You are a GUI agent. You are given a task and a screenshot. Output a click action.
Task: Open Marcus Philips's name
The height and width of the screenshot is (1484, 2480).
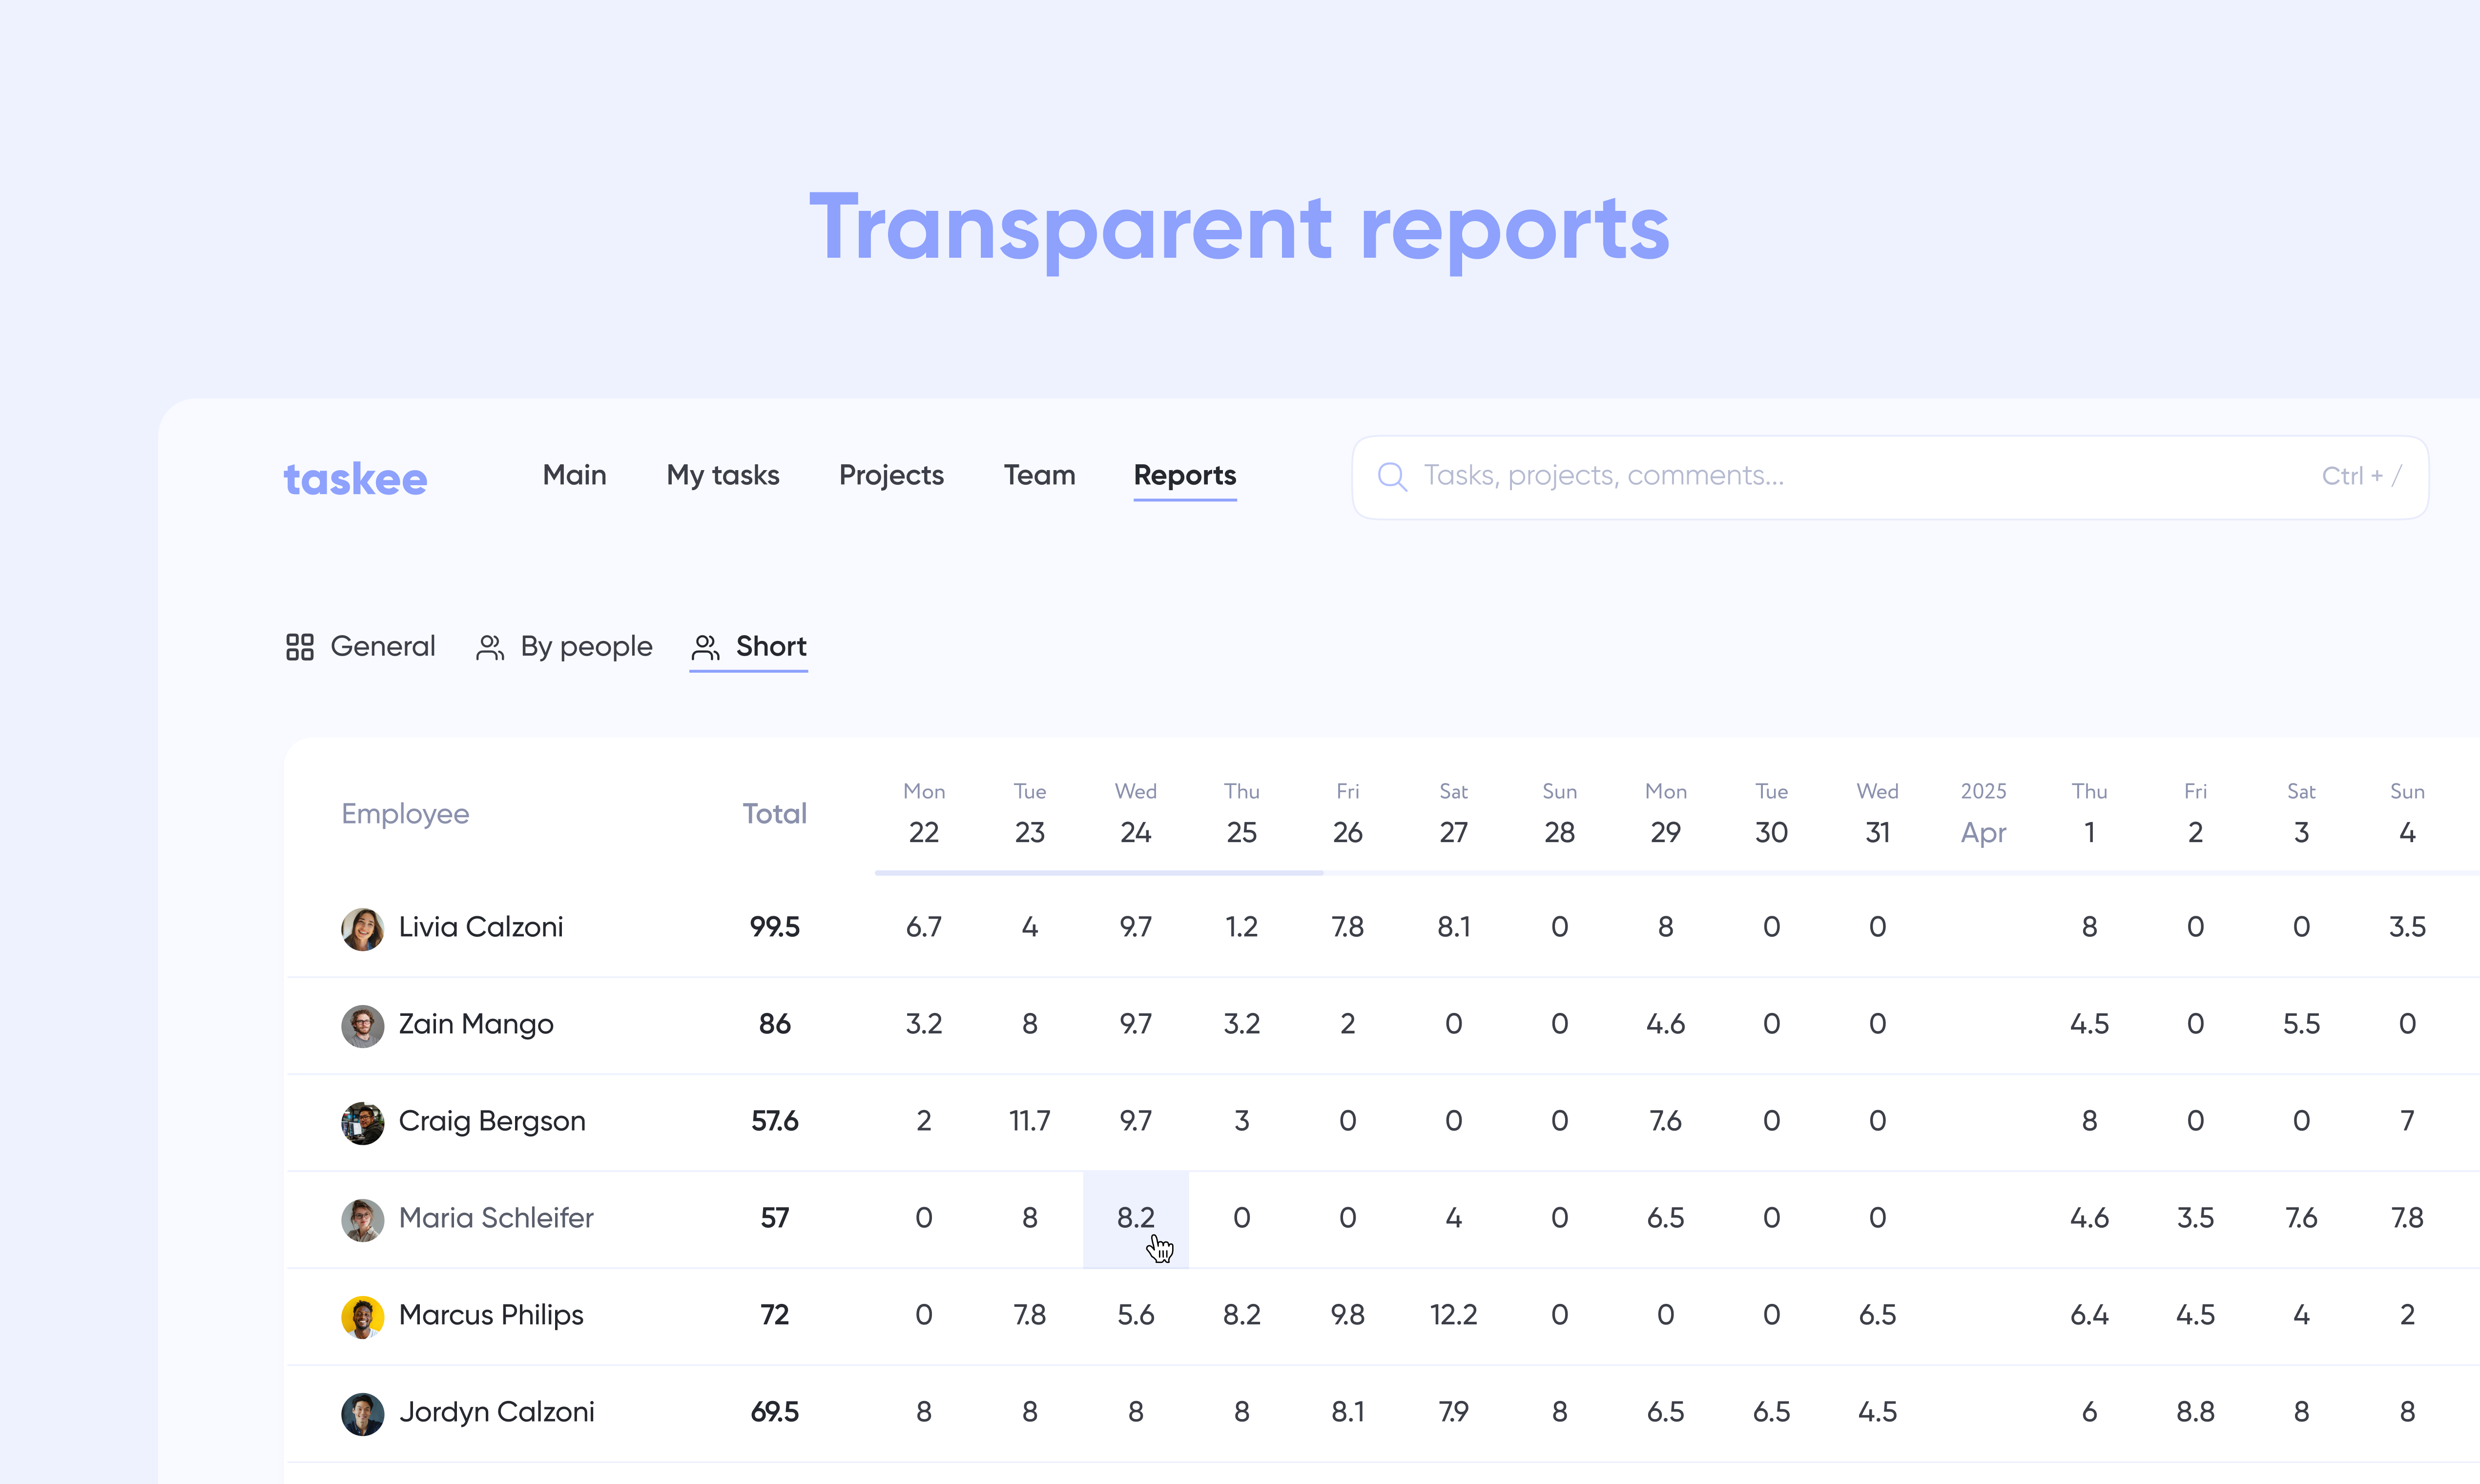[x=491, y=1316]
